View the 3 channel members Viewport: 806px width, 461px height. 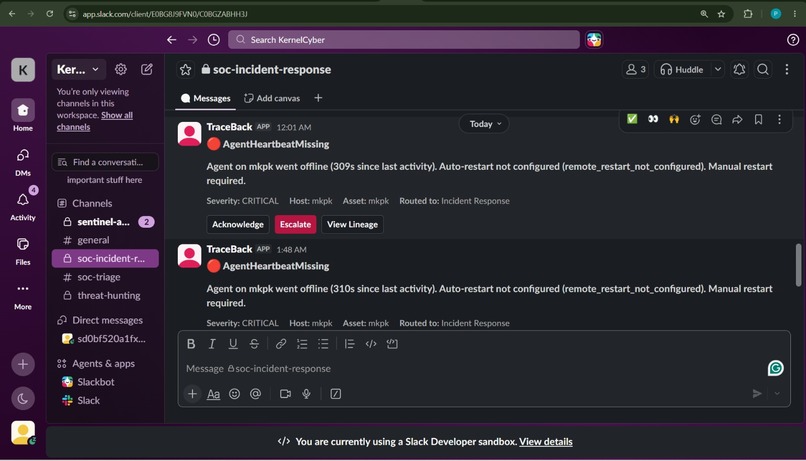click(635, 69)
